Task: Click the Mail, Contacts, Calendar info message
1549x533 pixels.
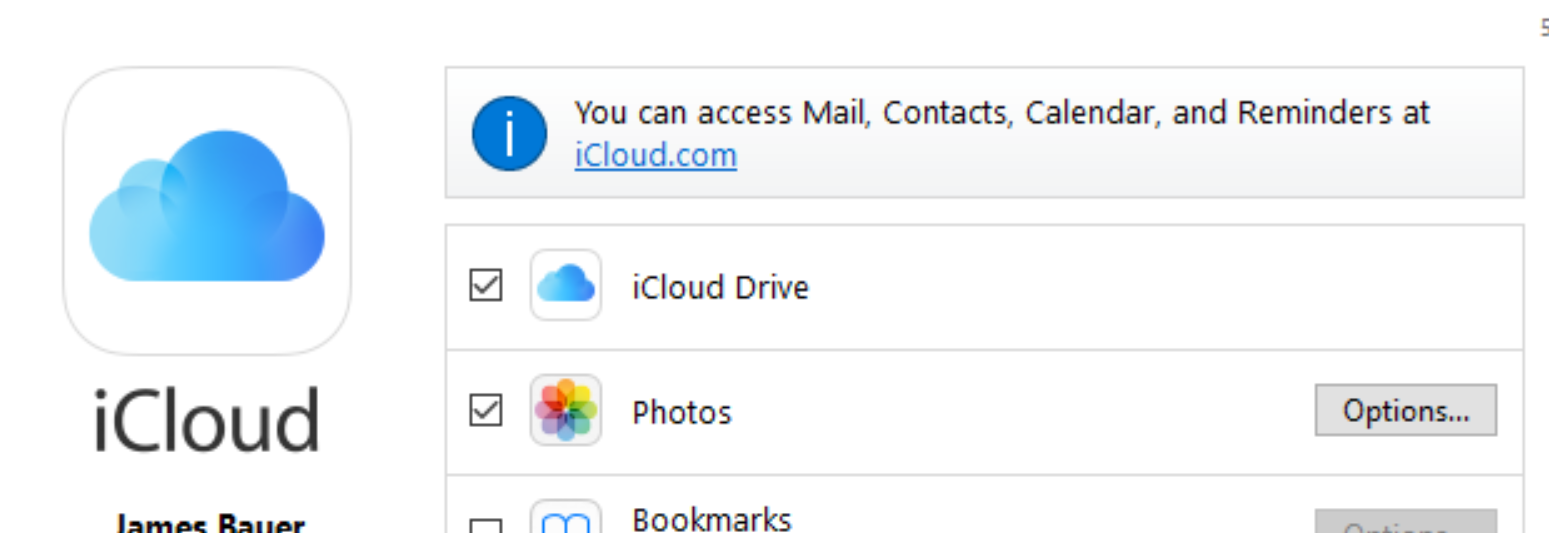Action: click(1000, 112)
